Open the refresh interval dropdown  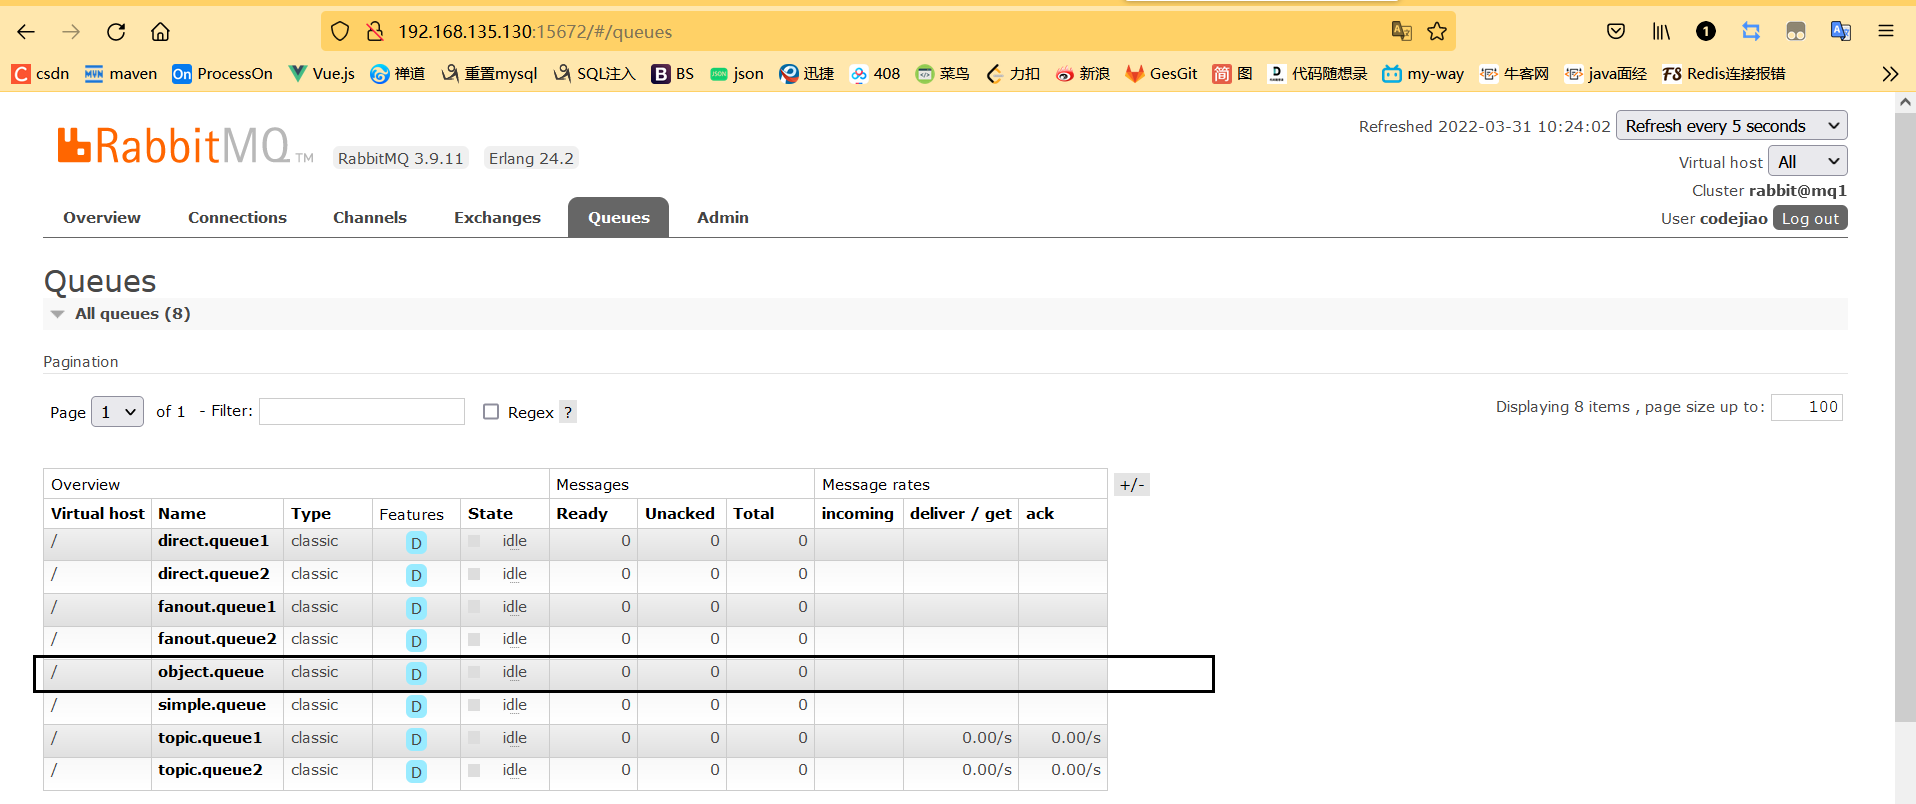click(x=1731, y=126)
